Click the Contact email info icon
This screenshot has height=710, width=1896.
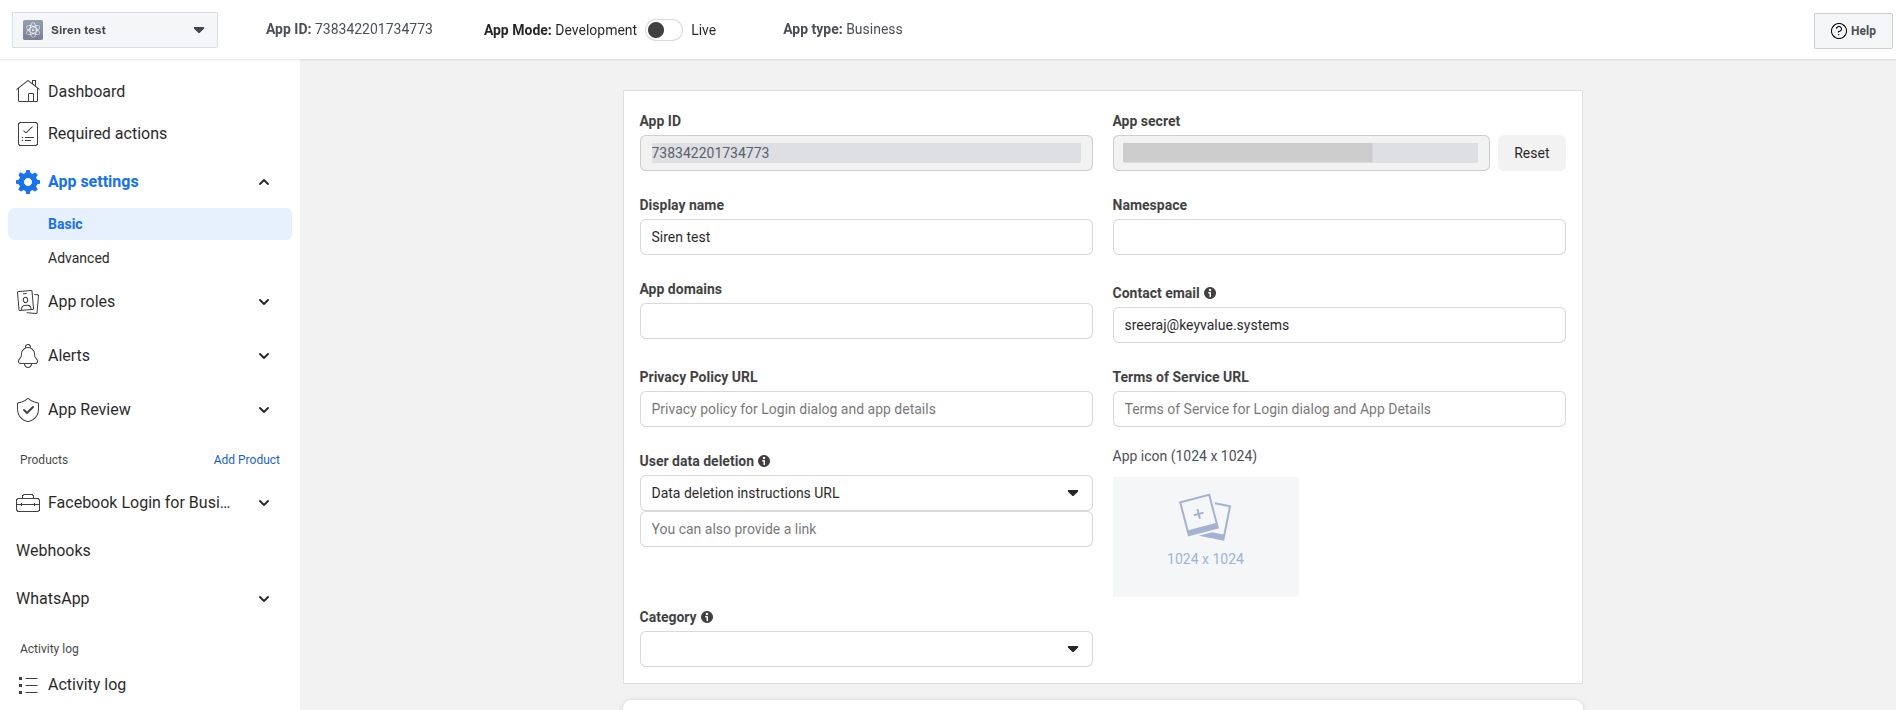1210,293
